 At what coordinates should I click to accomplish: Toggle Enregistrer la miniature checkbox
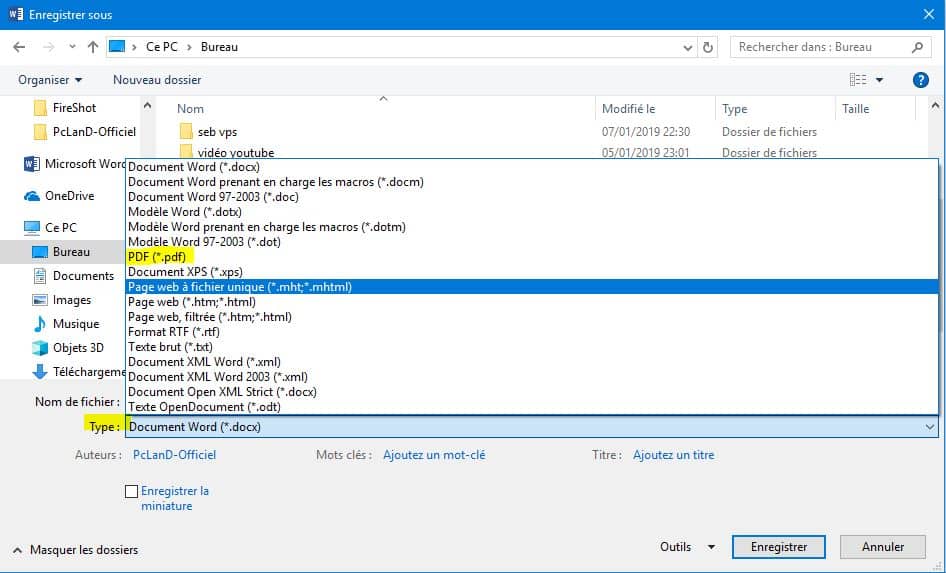(132, 492)
